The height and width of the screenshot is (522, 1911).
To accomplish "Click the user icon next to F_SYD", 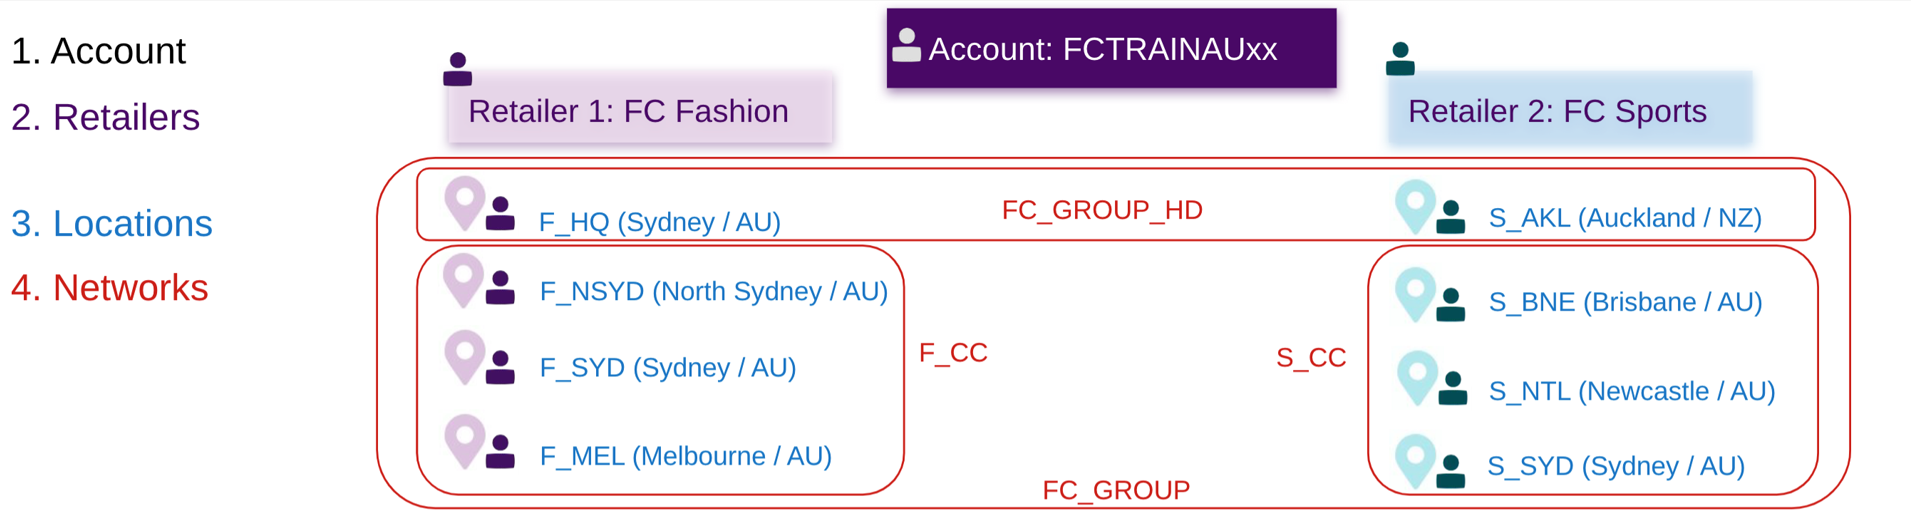I will pyautogui.click(x=500, y=367).
